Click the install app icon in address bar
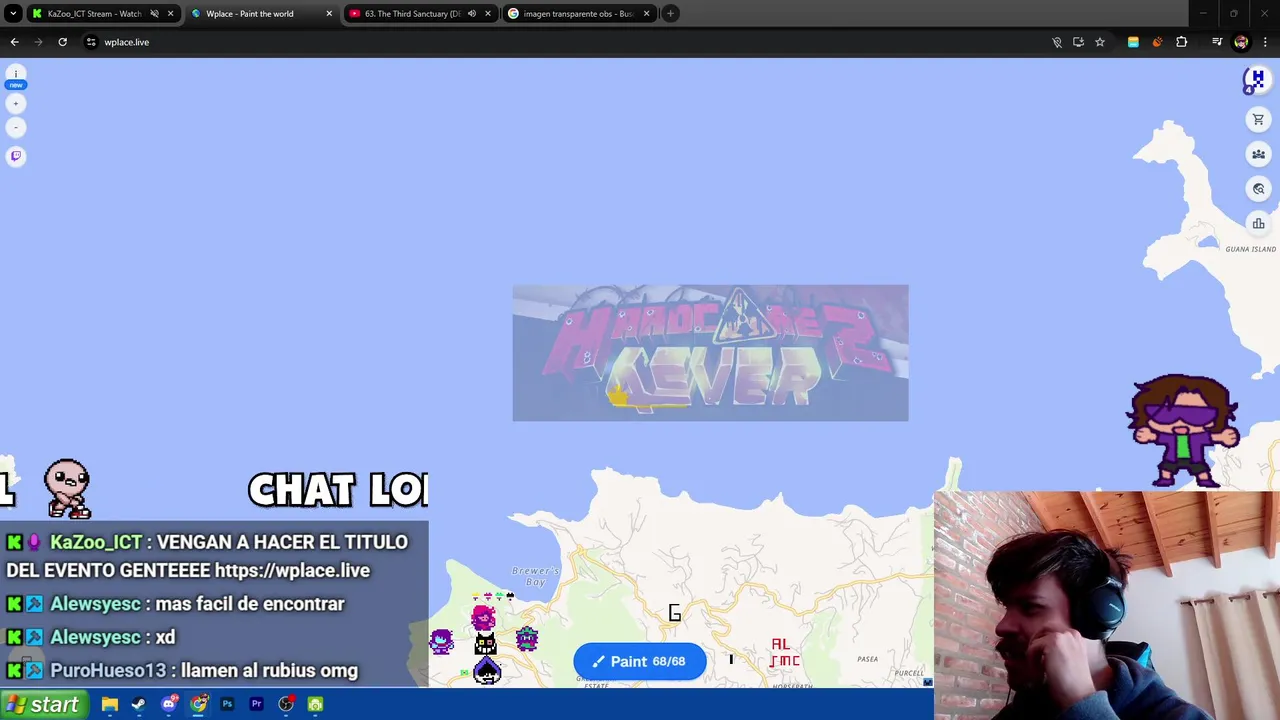1280x720 pixels. [x=1078, y=42]
